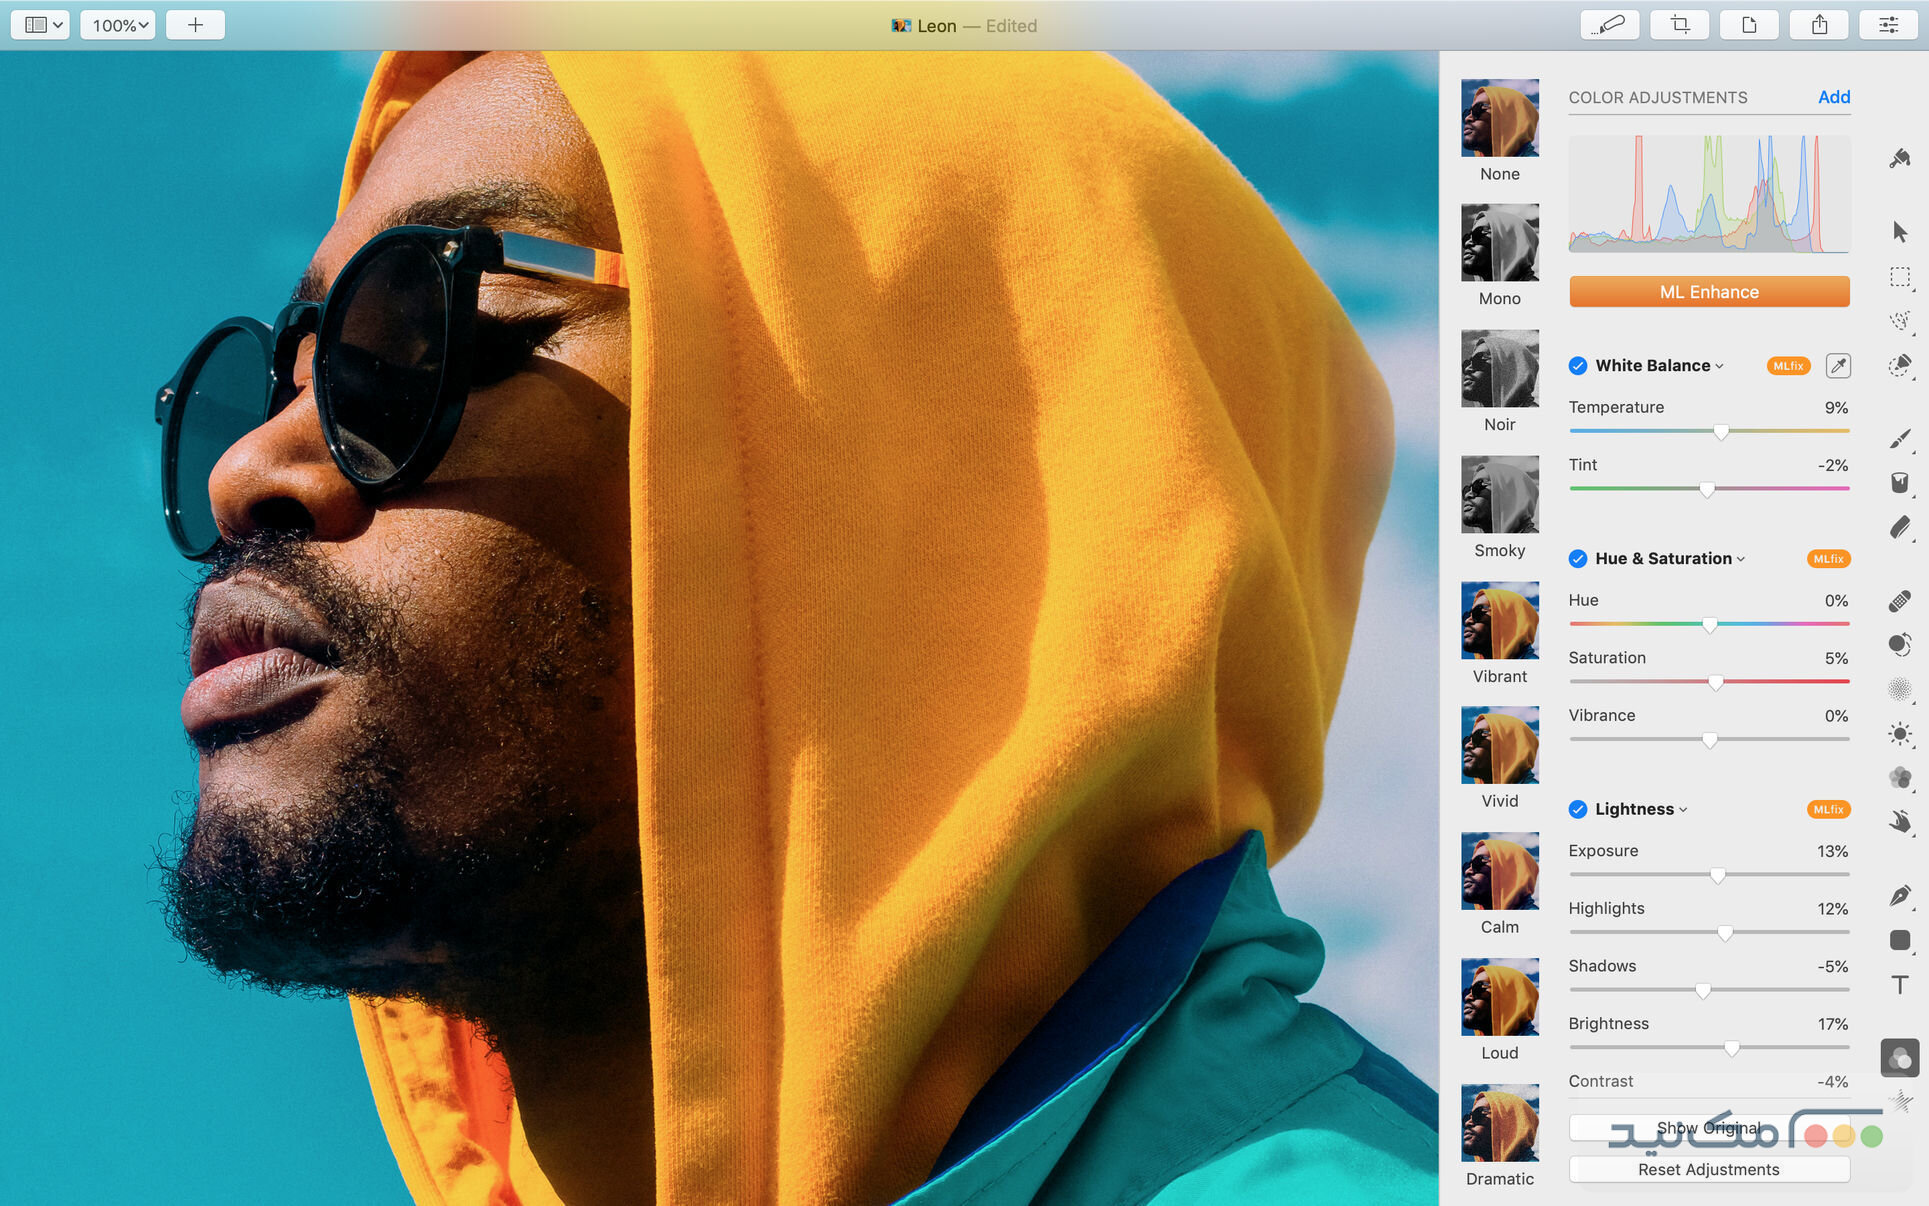Select the Repair tool
1929x1206 pixels.
1899,601
